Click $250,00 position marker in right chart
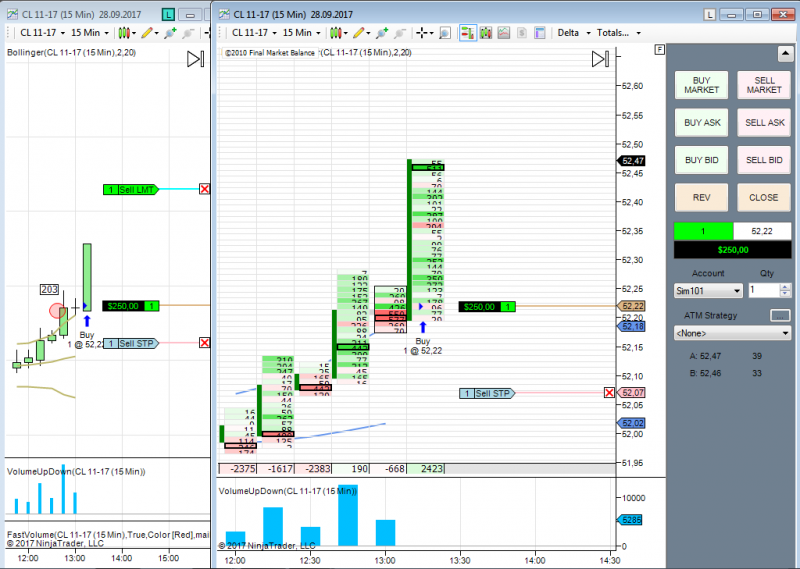 pyautogui.click(x=487, y=307)
